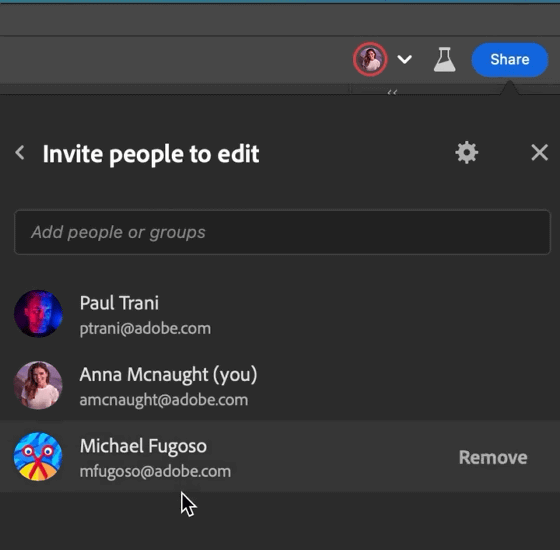The height and width of the screenshot is (550, 560).
Task: Expand the collaborator avatar dropdown chevron
Action: pyautogui.click(x=404, y=59)
